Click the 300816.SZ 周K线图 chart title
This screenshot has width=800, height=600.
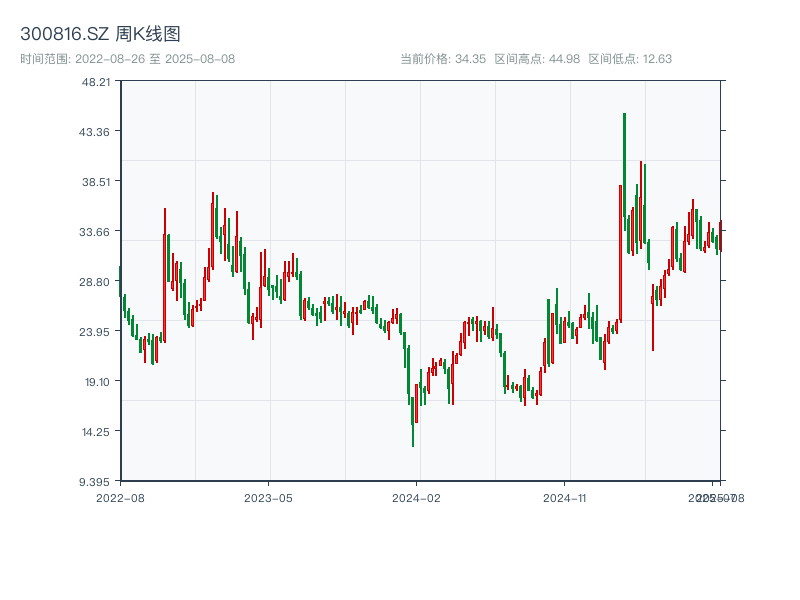point(100,35)
